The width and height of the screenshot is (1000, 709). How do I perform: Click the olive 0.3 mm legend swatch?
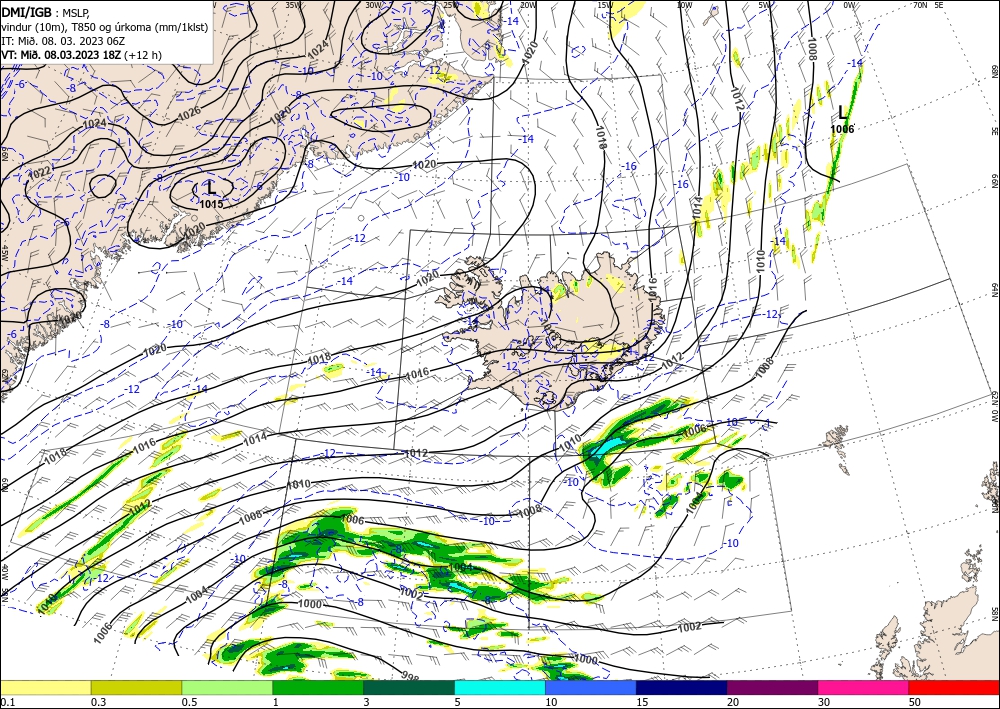pyautogui.click(x=136, y=687)
